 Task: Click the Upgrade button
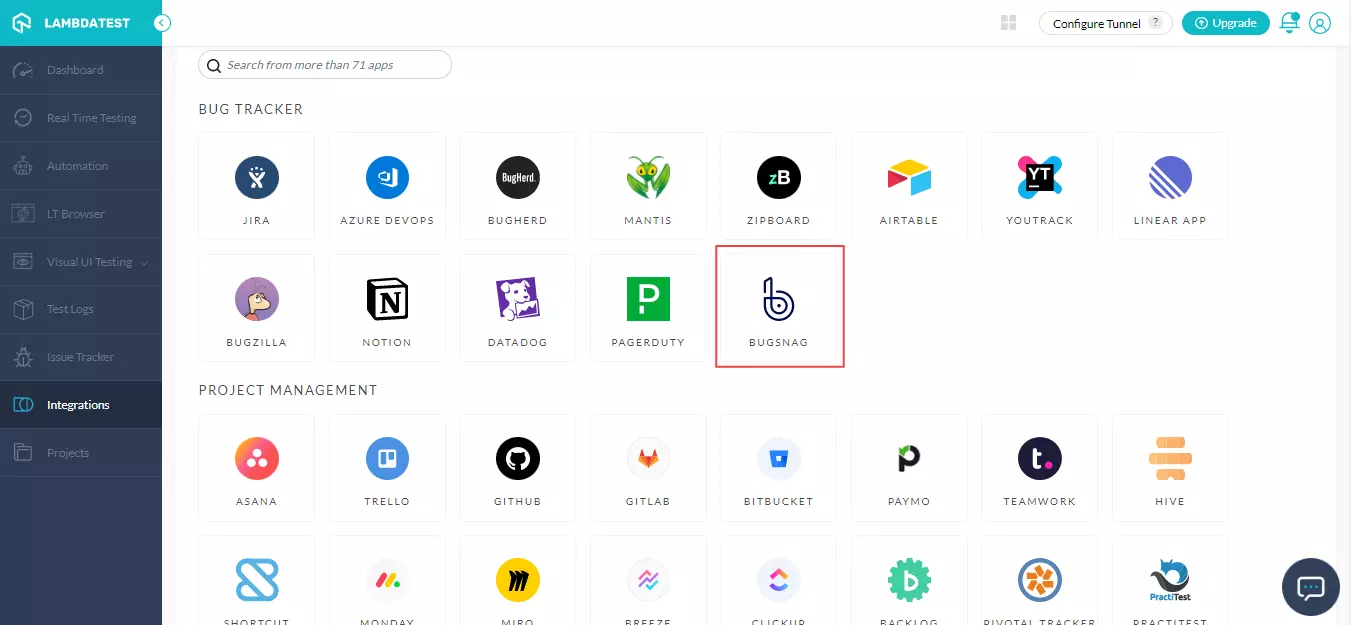[x=1225, y=23]
